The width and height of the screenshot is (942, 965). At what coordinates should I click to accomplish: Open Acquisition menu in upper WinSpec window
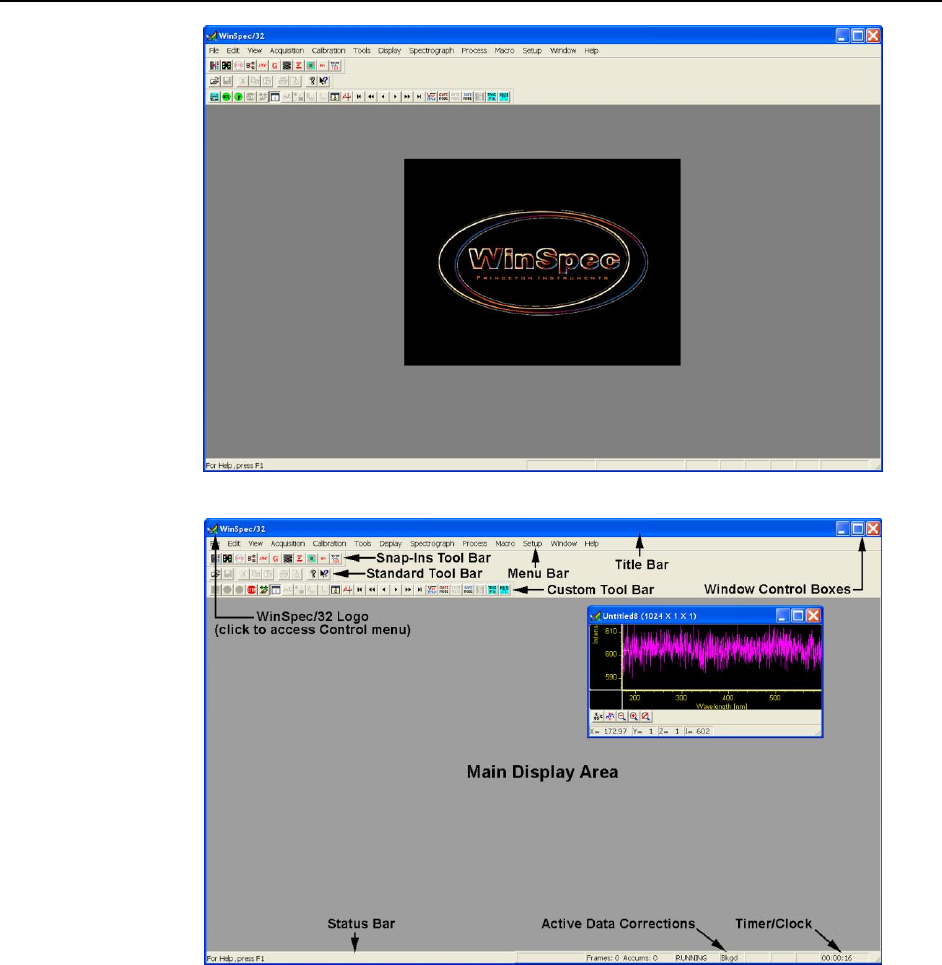coord(287,50)
